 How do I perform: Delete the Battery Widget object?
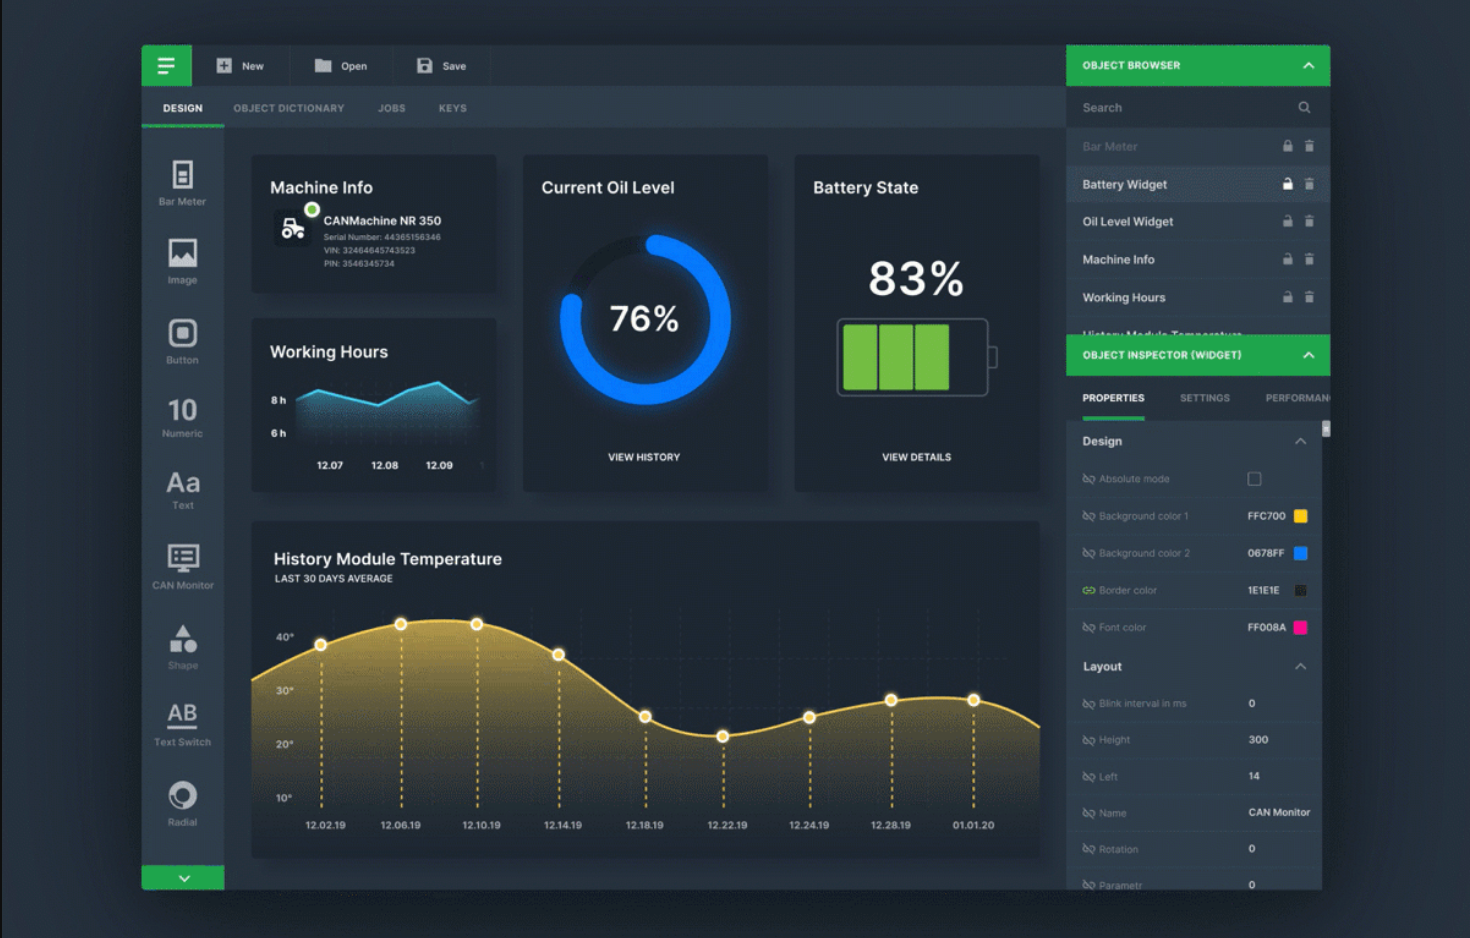(x=1309, y=184)
